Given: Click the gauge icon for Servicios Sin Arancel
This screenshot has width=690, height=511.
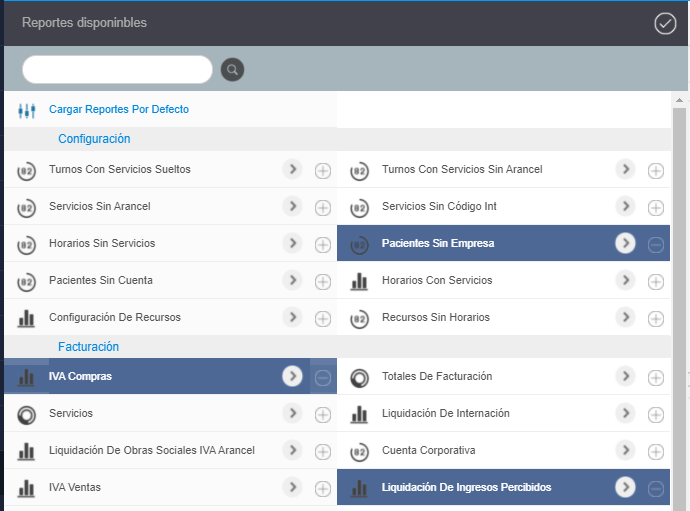Looking at the screenshot, I should point(27,207).
